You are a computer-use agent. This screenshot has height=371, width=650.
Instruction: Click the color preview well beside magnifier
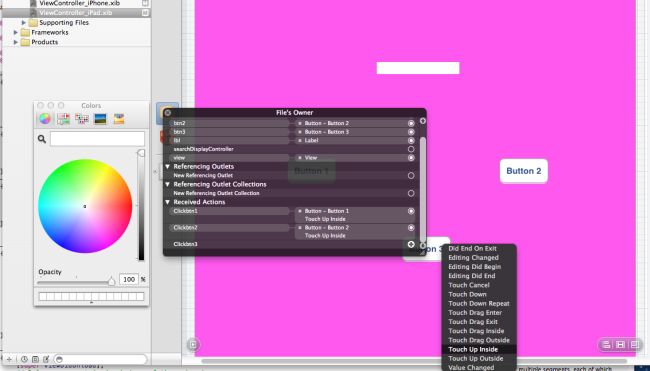coord(97,139)
